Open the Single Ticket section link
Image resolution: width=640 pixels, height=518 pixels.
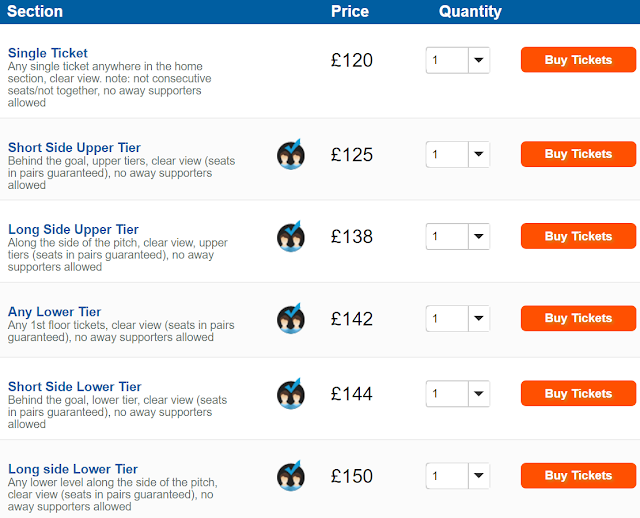48,53
